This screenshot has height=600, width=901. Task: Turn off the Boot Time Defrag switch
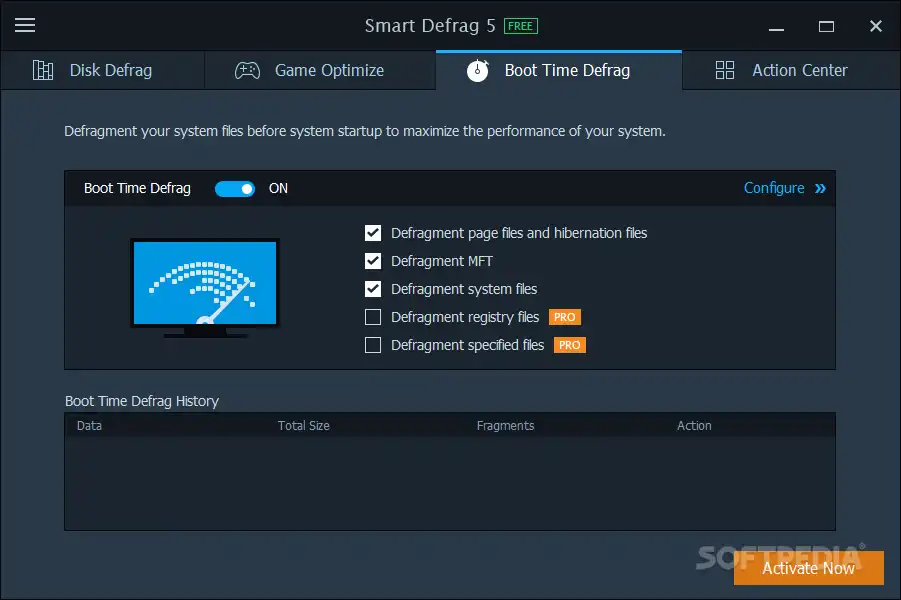[235, 188]
